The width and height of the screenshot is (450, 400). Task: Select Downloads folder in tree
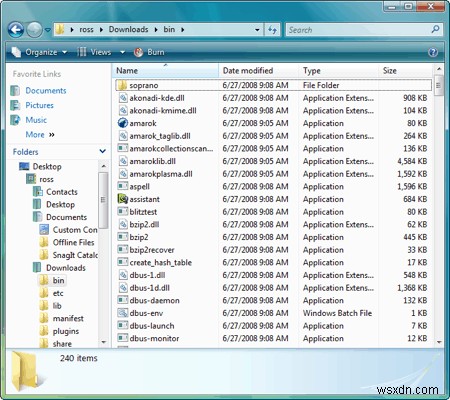66,268
